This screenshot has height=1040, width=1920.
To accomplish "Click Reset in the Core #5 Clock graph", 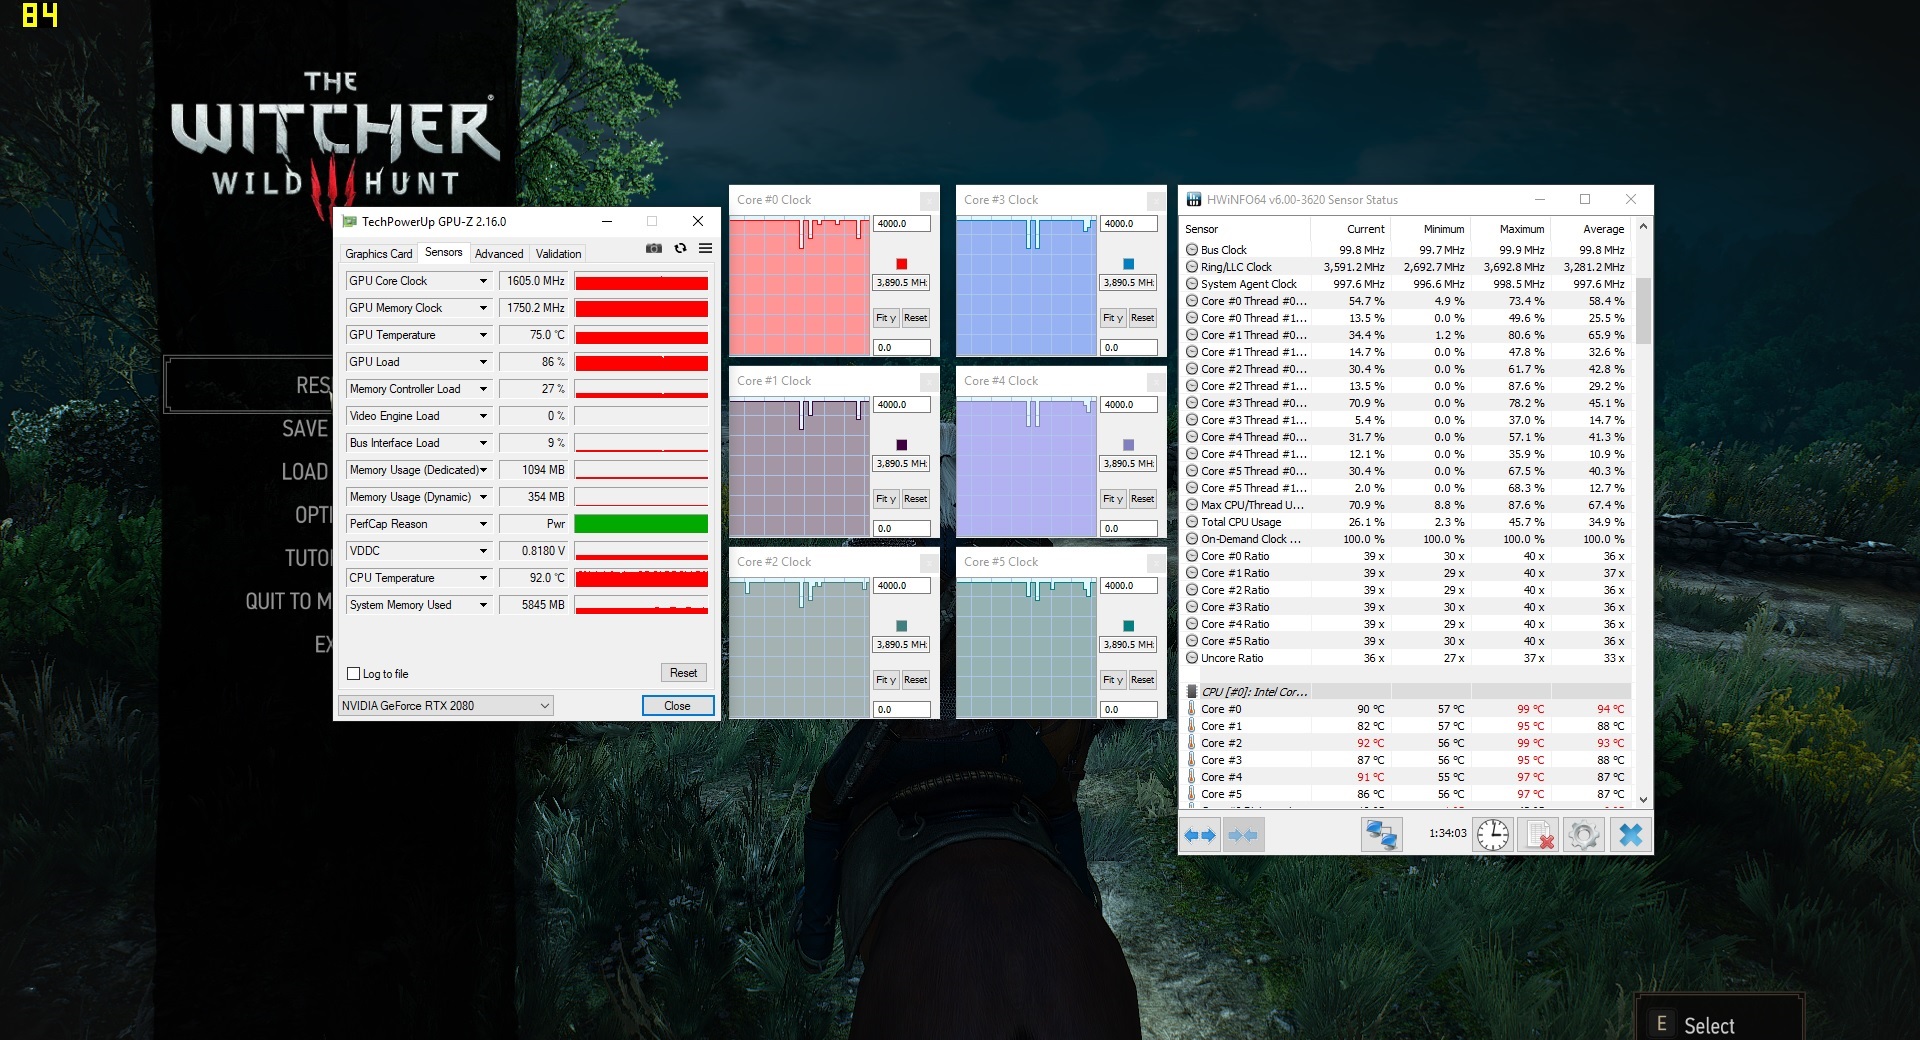I will 1143,680.
